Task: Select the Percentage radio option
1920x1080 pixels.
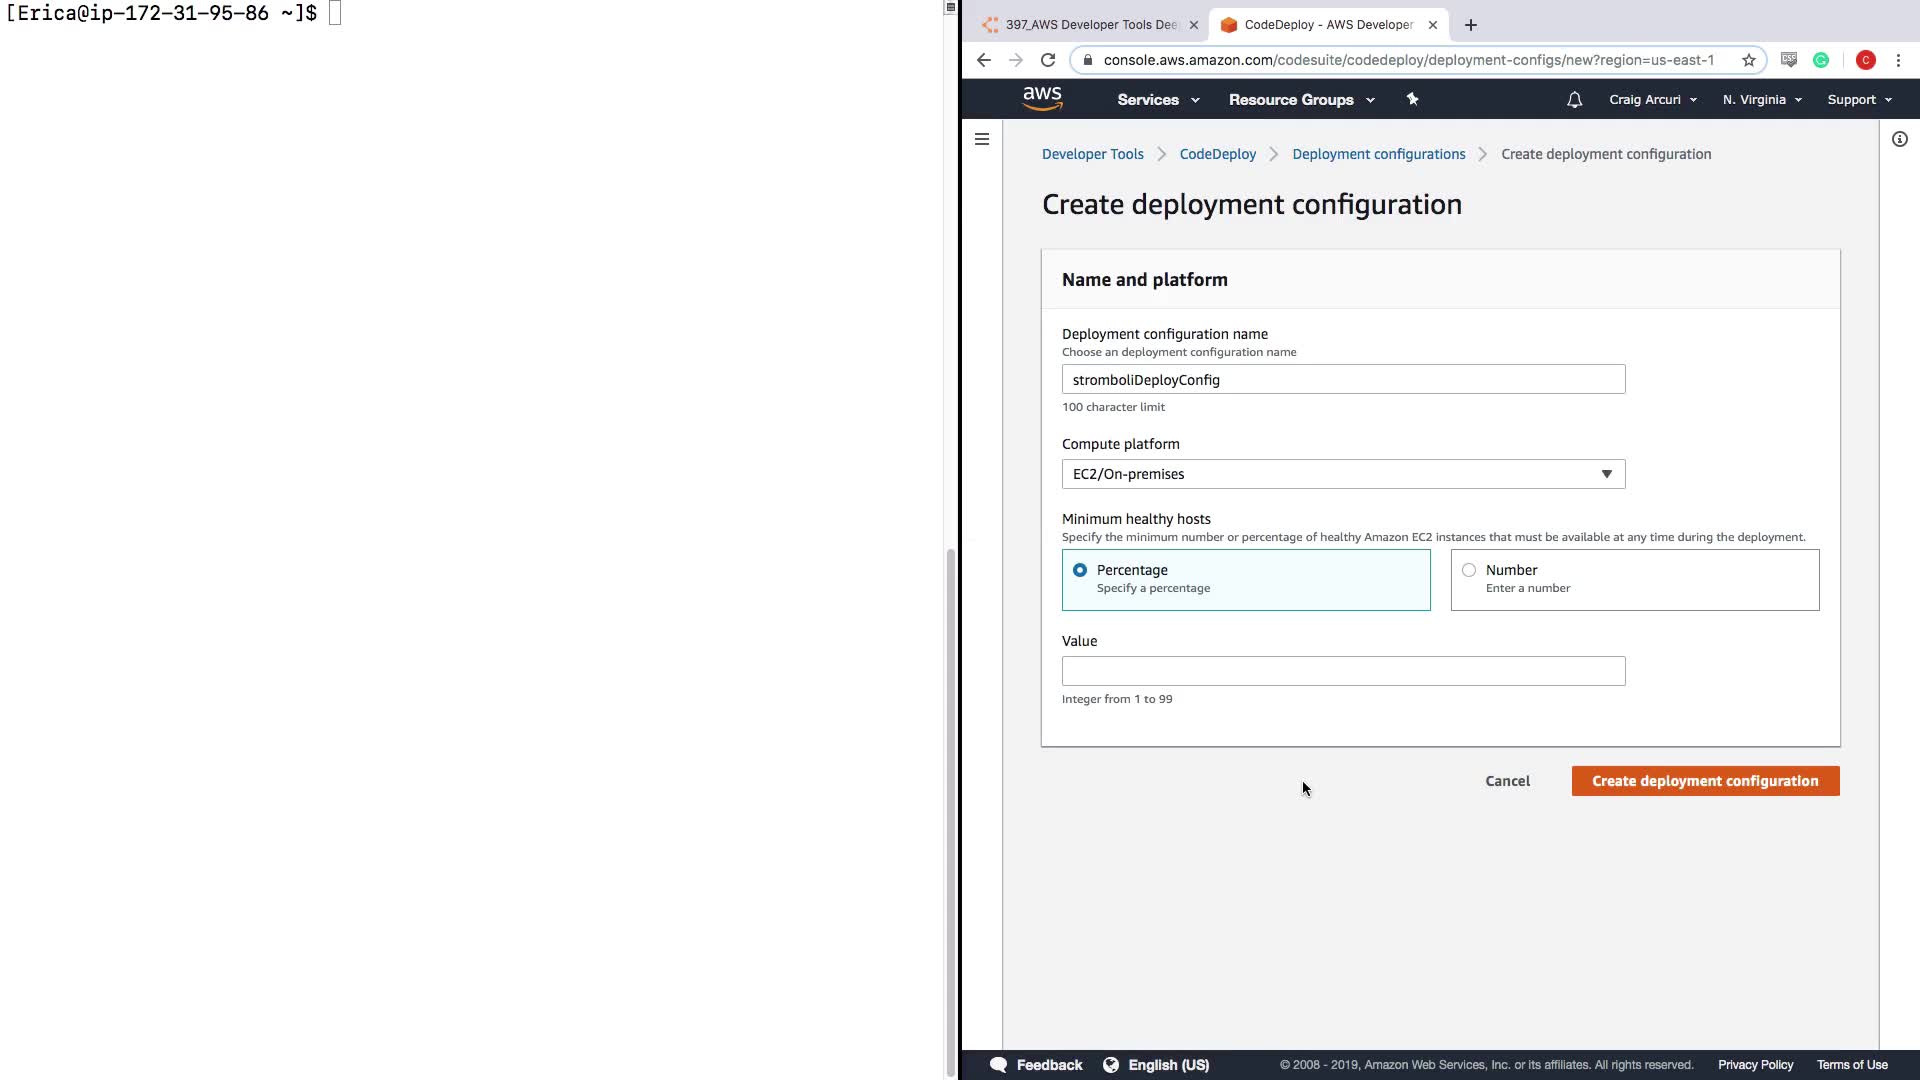Action: coord(1080,570)
